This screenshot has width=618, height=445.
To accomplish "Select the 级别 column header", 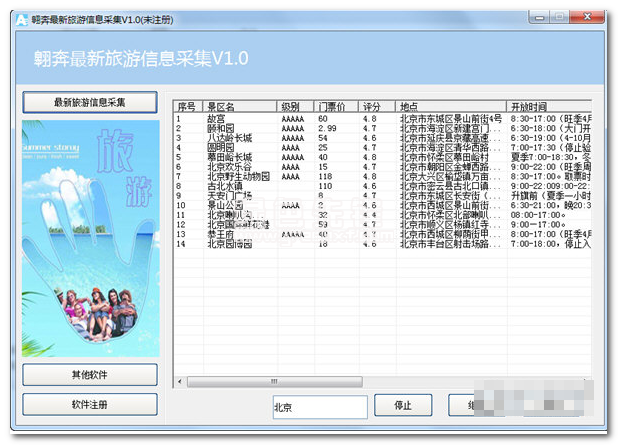I will [294, 106].
